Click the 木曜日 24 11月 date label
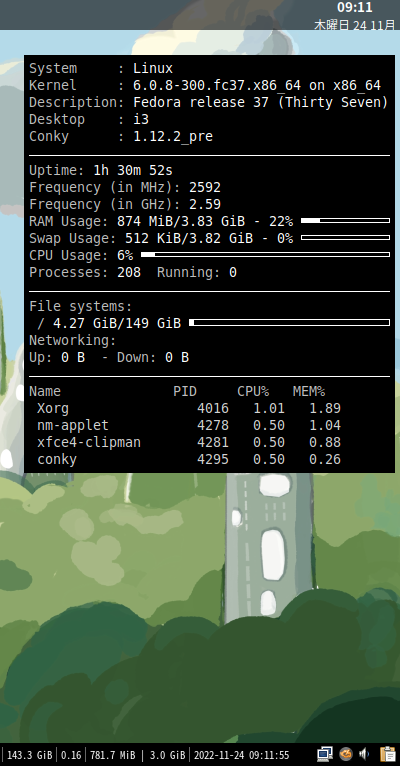The width and height of the screenshot is (400, 766). 354,25
